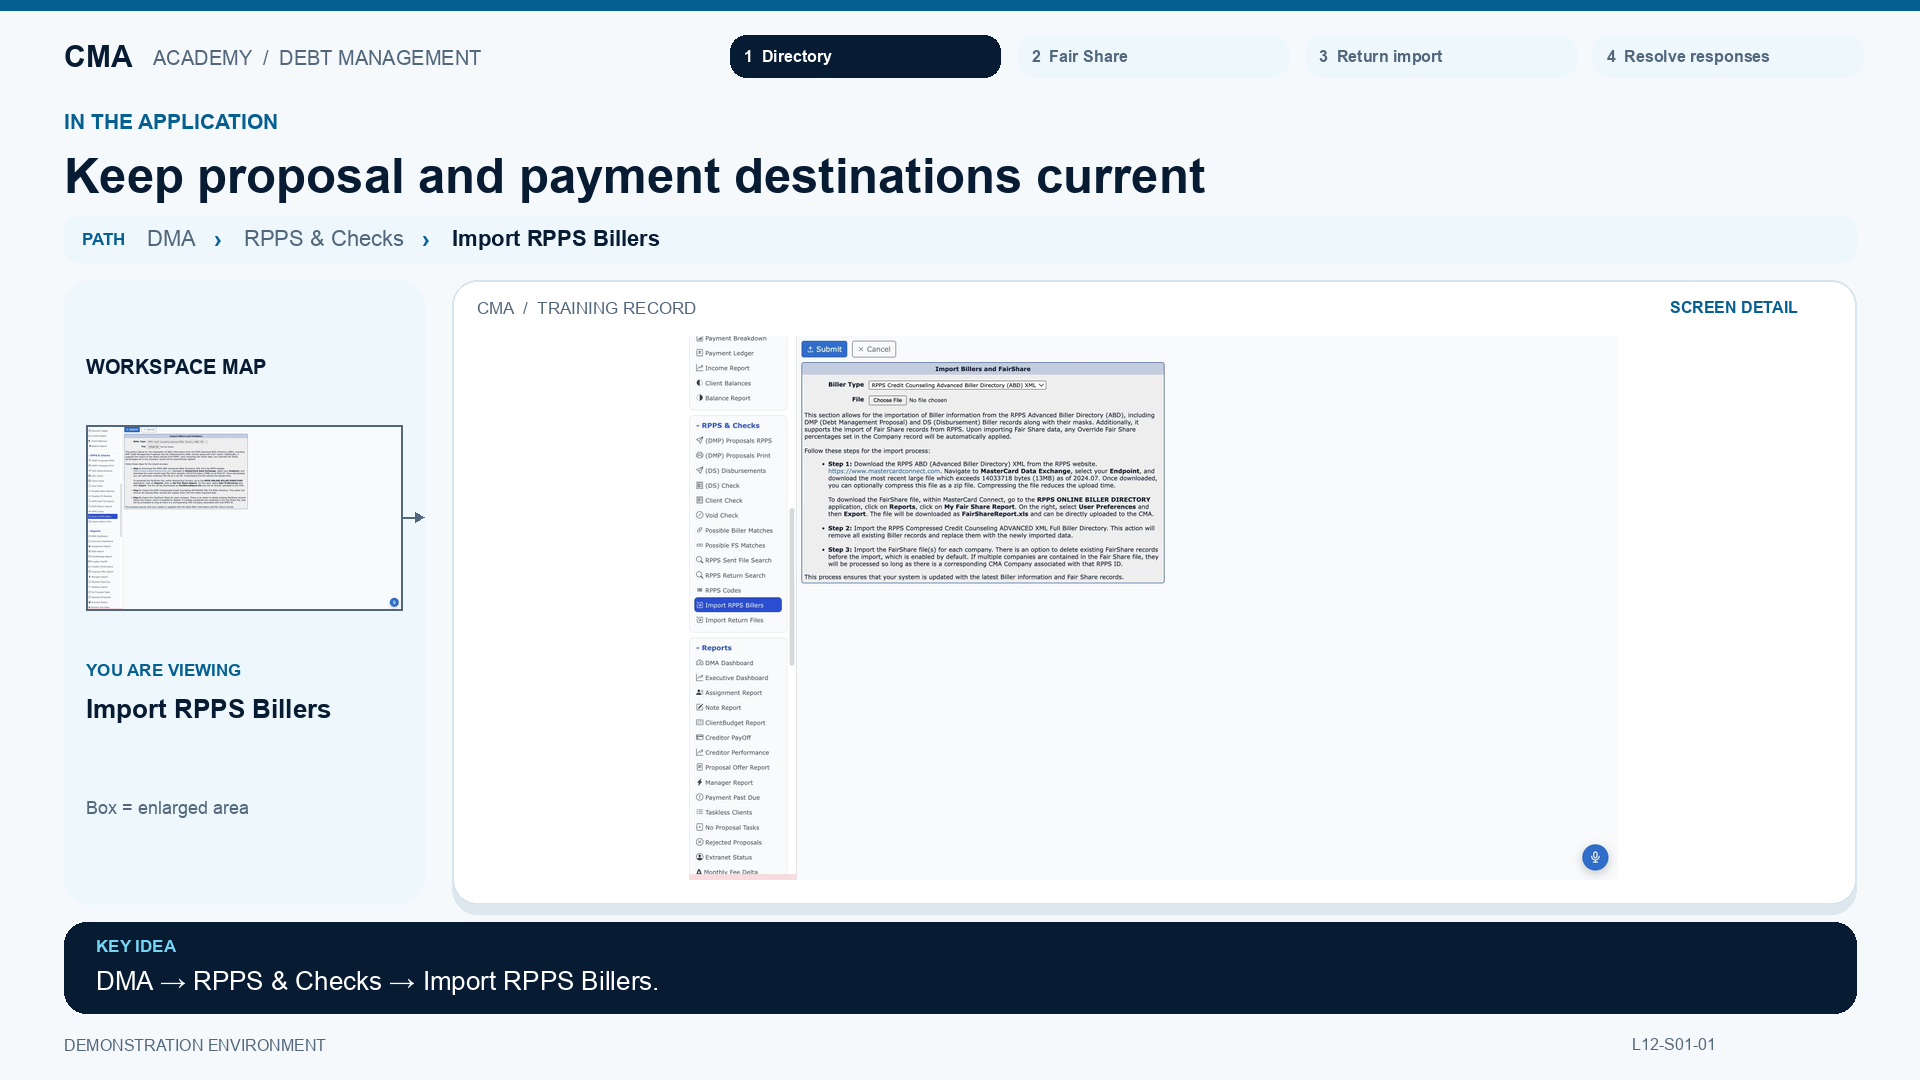Open the mastercardconnect.com link
Image resolution: width=1920 pixels, height=1080 pixels.
[884, 471]
